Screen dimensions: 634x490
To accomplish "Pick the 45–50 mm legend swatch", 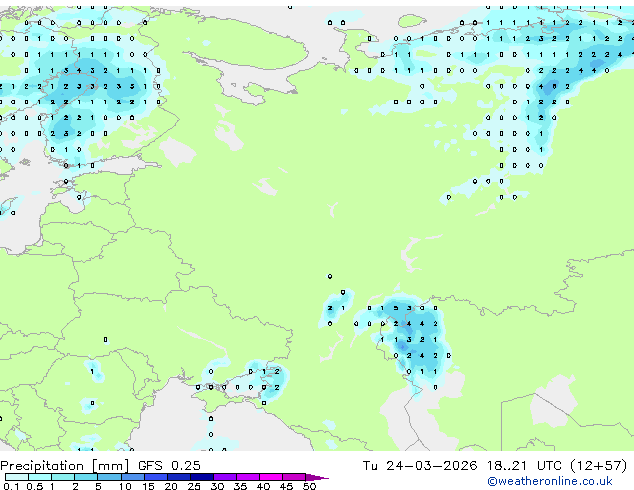I will (x=294, y=477).
